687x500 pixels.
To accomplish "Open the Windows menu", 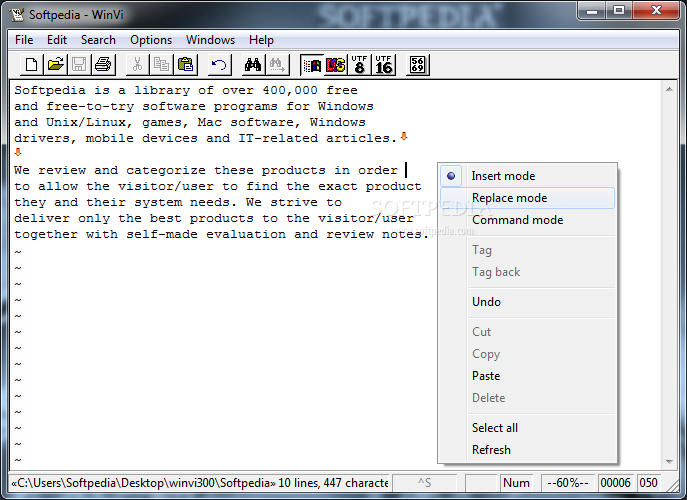I will (210, 40).
